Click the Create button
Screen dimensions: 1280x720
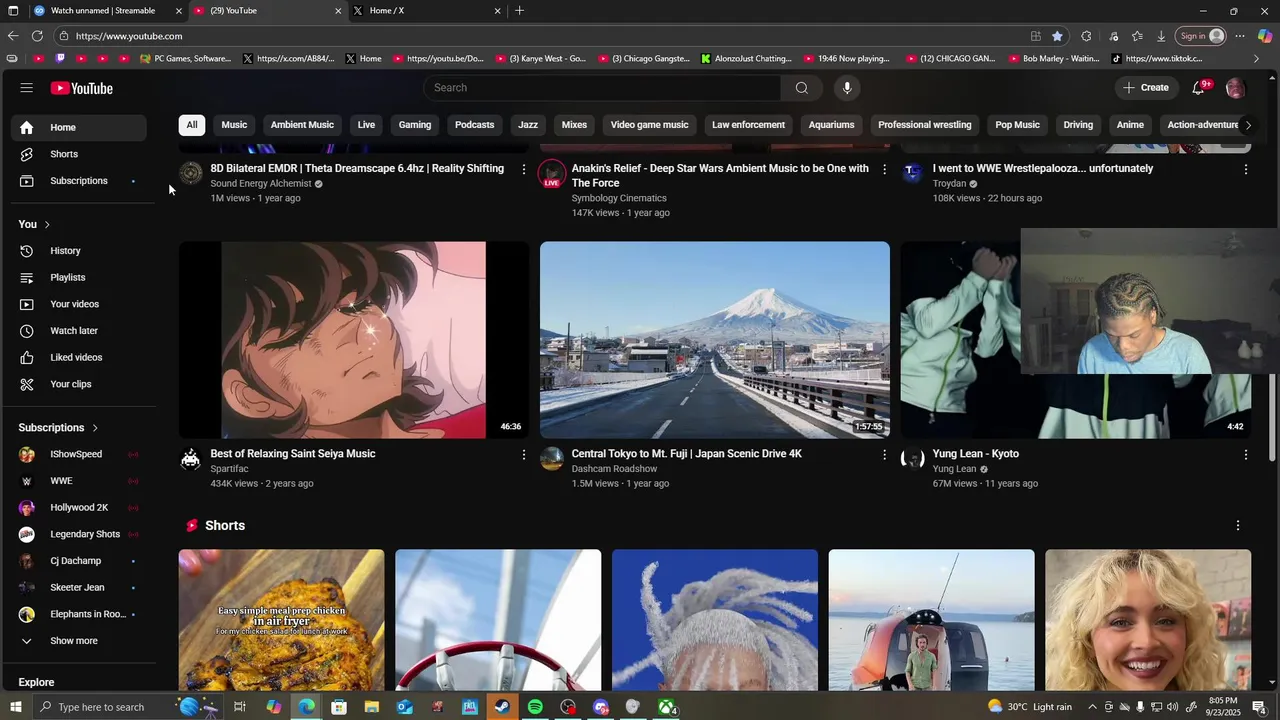point(1145,88)
